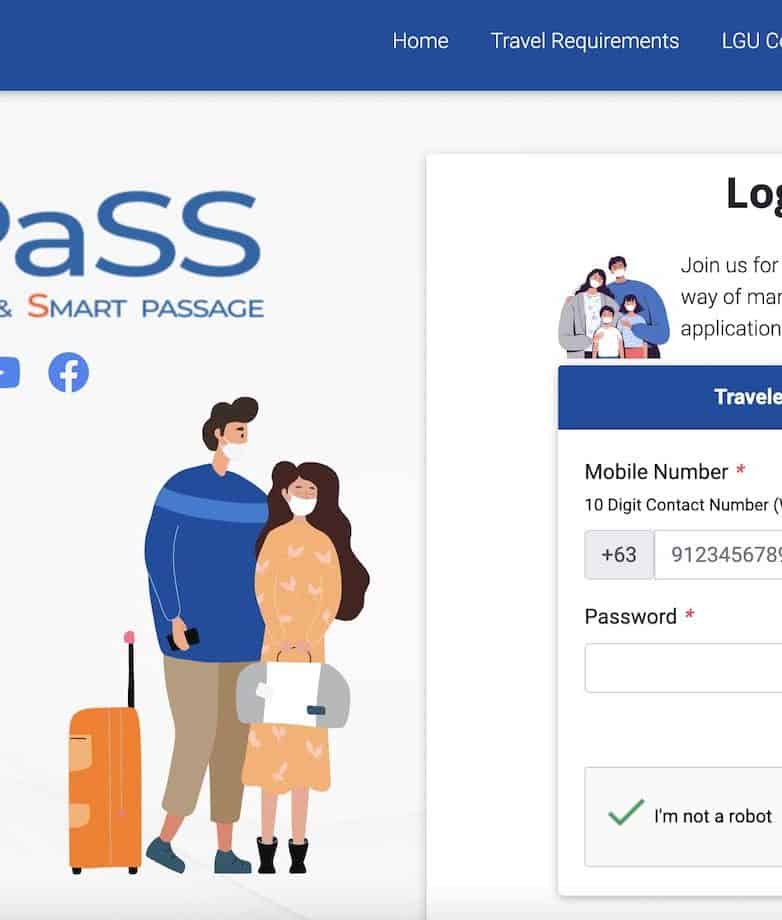Open the Facebook page icon
This screenshot has height=920, width=782.
click(x=69, y=372)
